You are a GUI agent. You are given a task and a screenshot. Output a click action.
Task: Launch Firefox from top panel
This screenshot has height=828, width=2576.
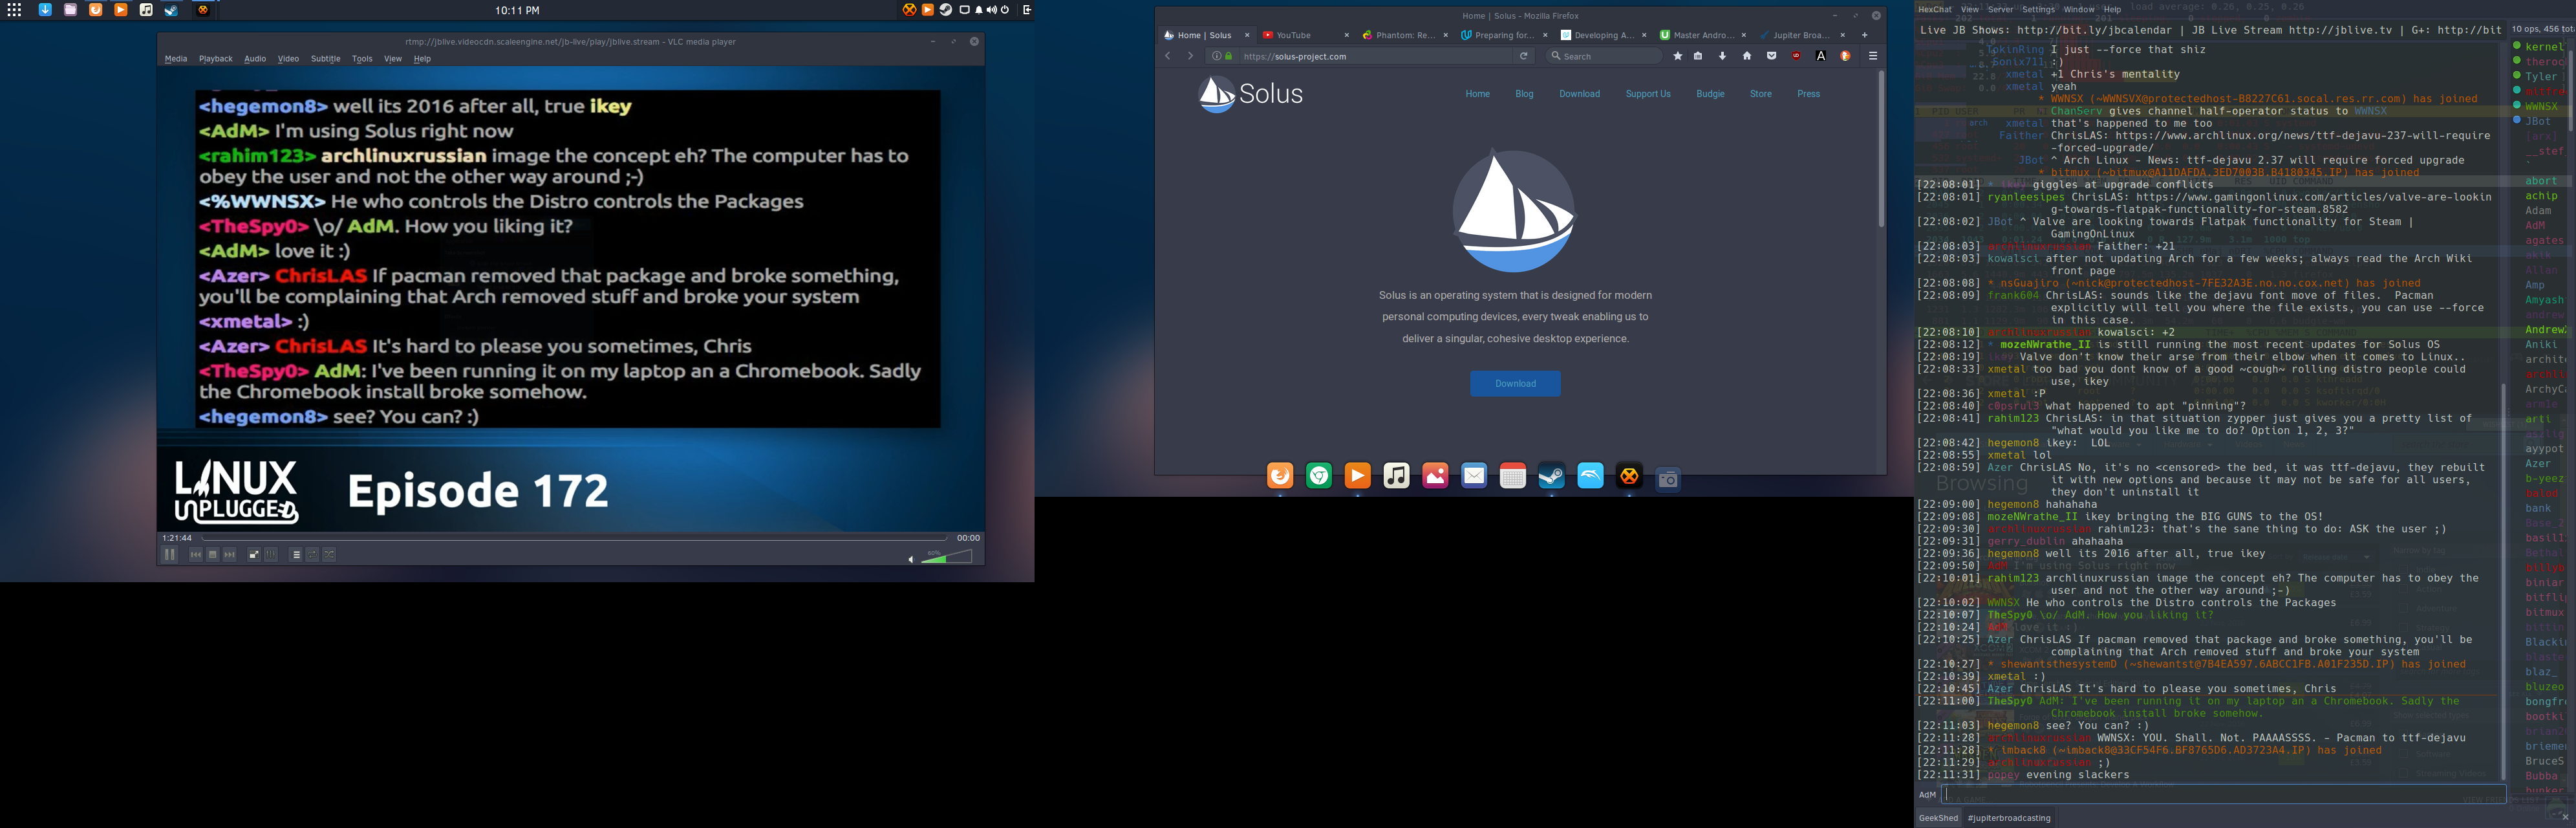point(96,10)
